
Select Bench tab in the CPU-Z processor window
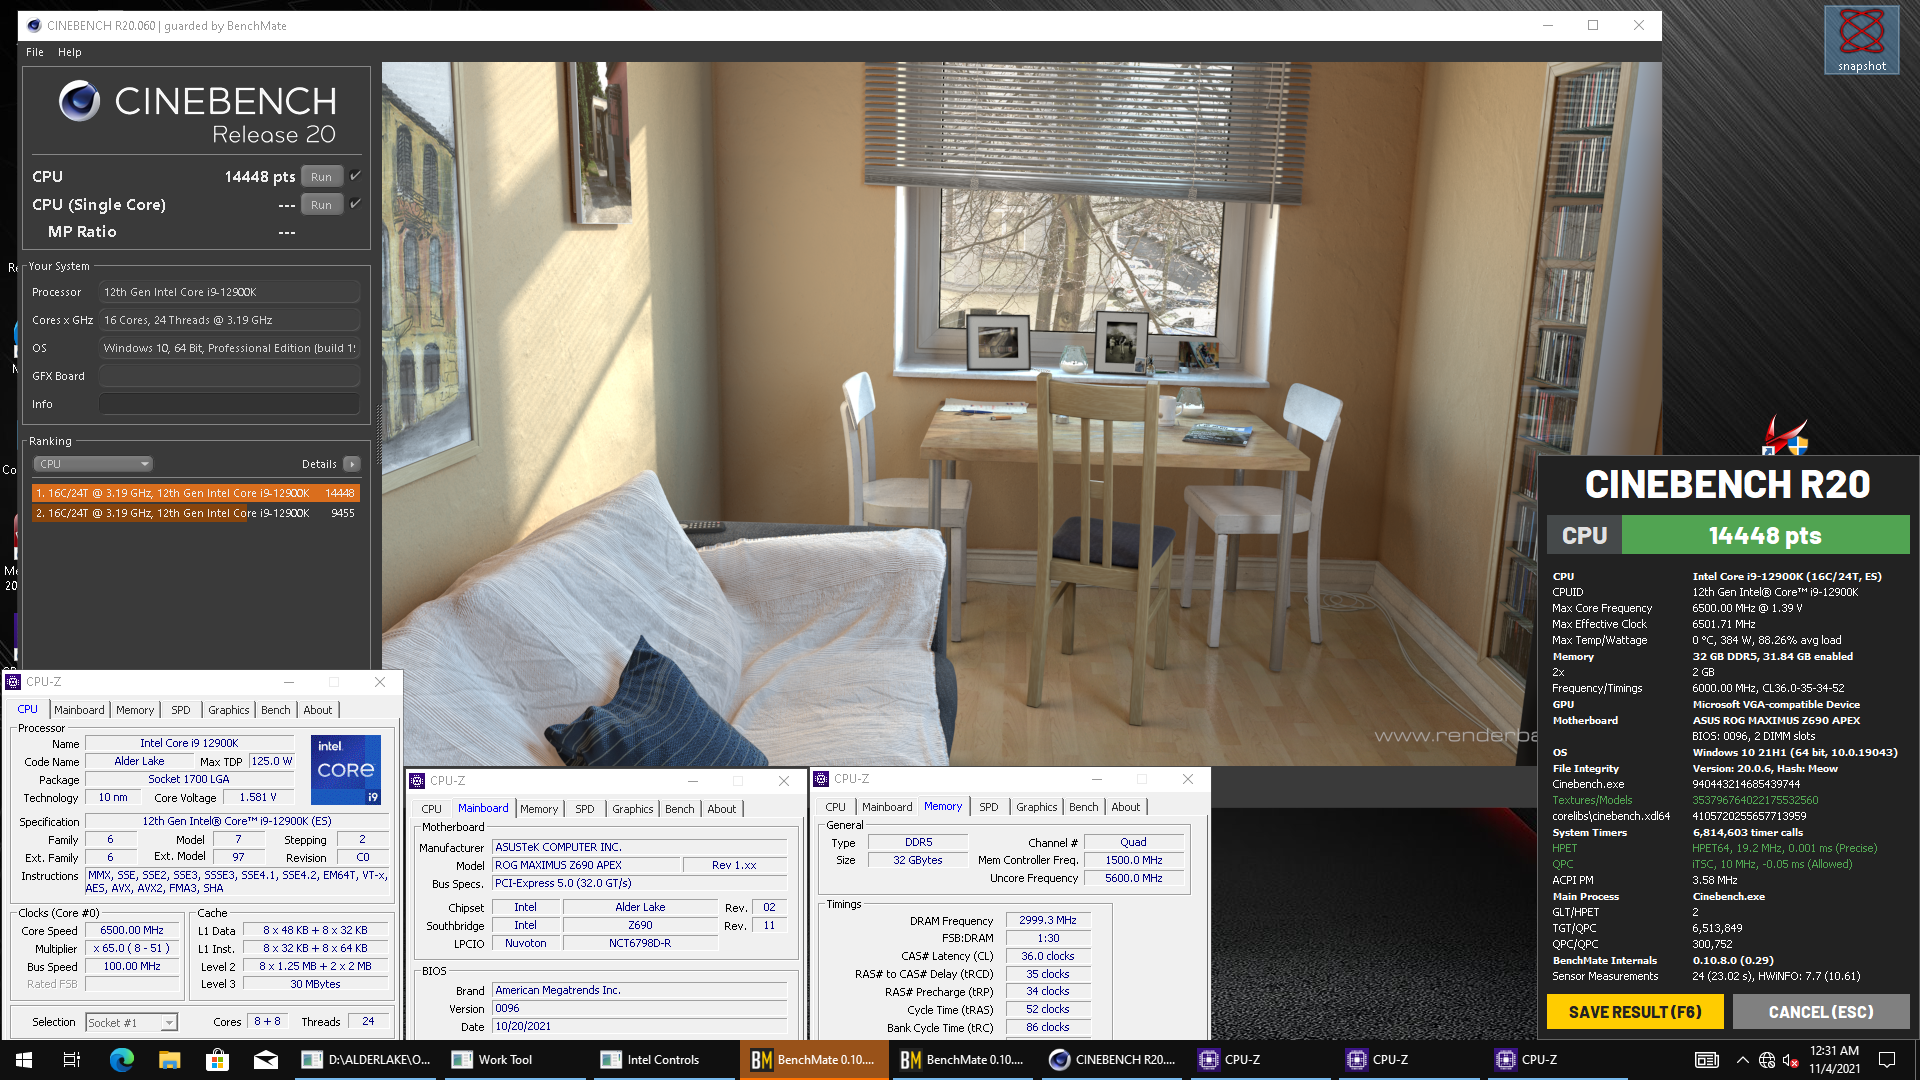(x=276, y=710)
